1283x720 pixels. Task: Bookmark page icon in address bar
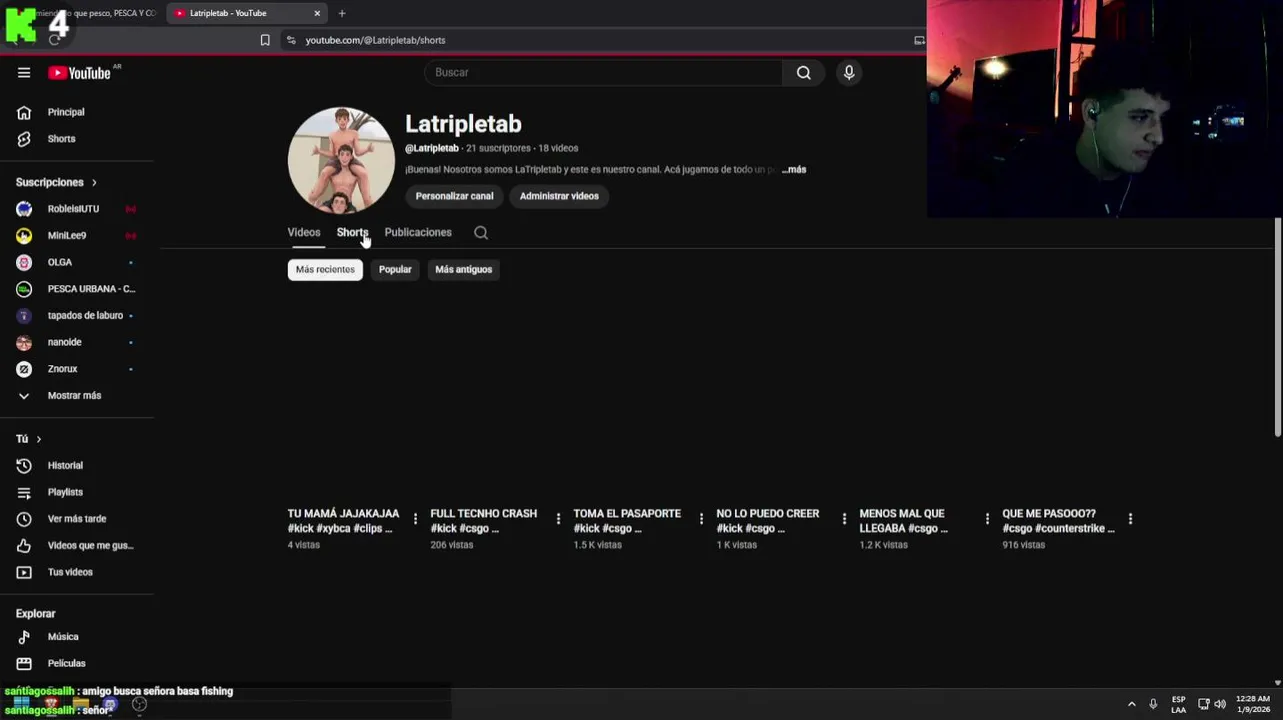point(265,40)
